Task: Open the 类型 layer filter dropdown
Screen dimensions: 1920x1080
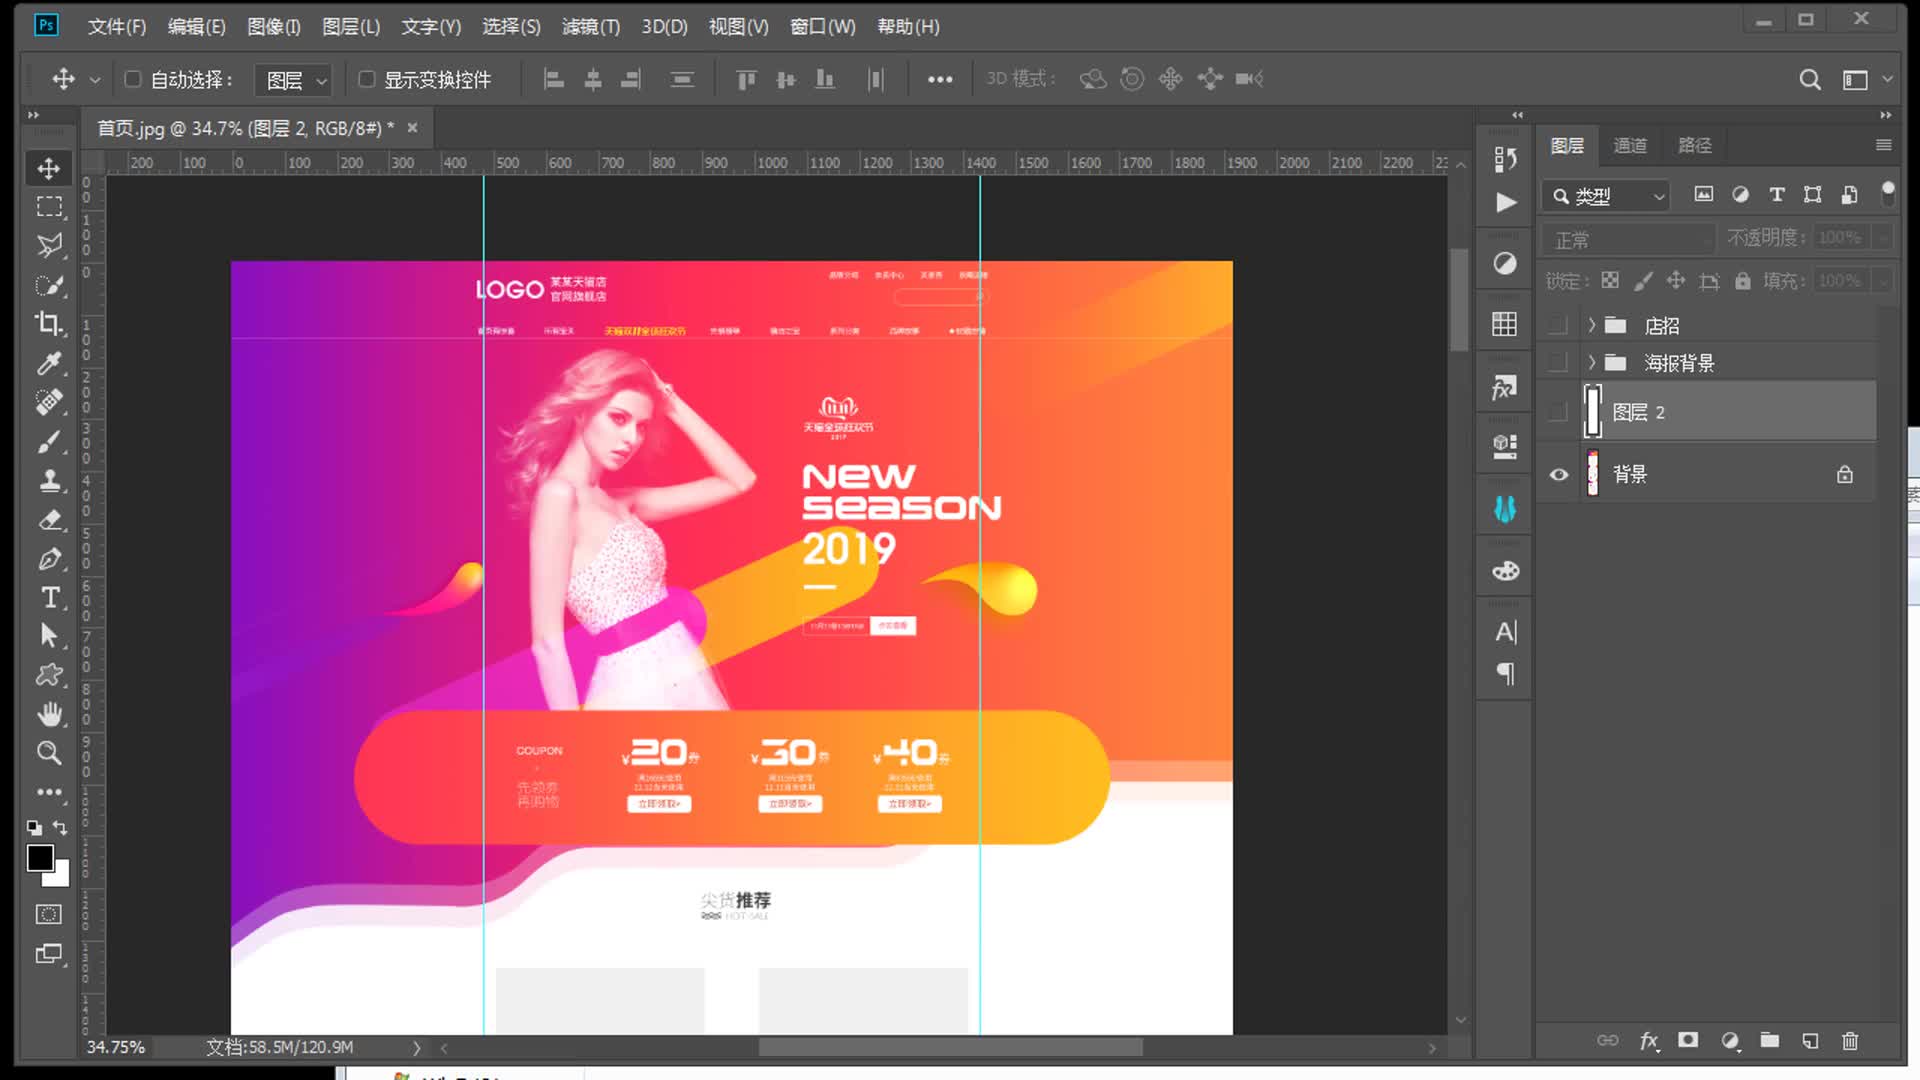Action: 1607,196
